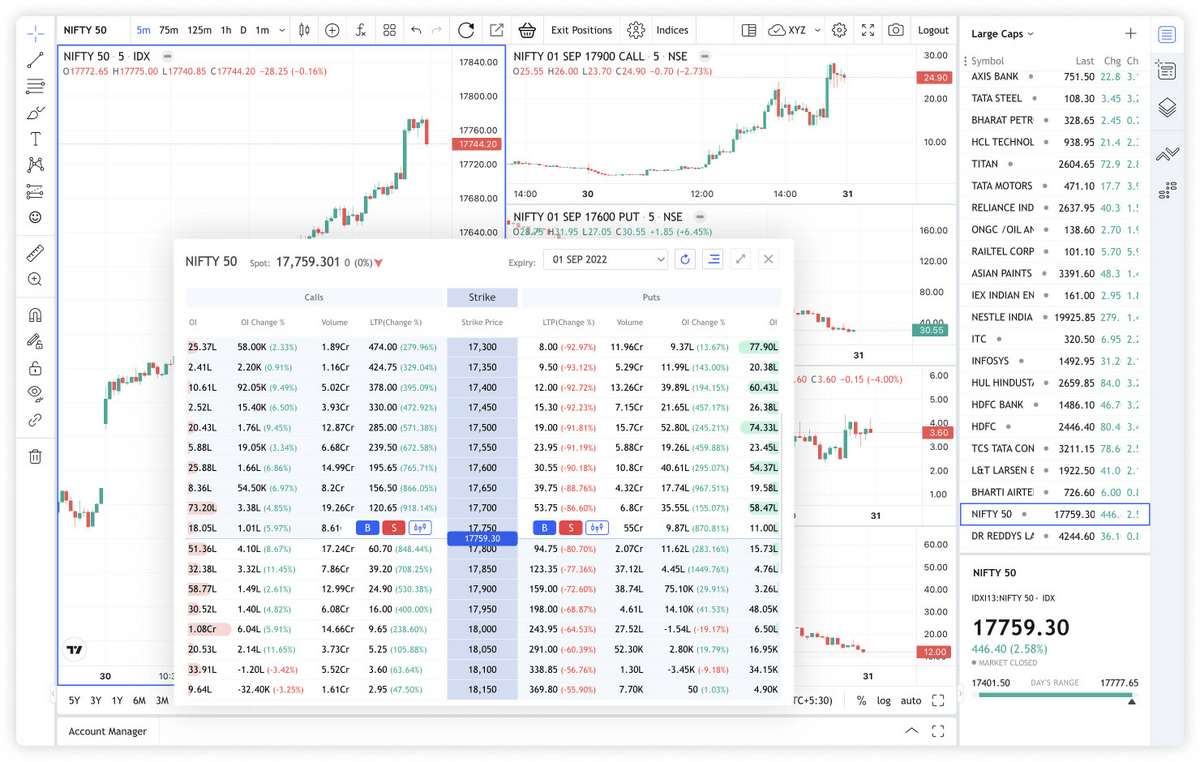Open the Fibonacci/horizontal lines tool
Image resolution: width=1200 pixels, height=762 pixels.
[x=35, y=86]
